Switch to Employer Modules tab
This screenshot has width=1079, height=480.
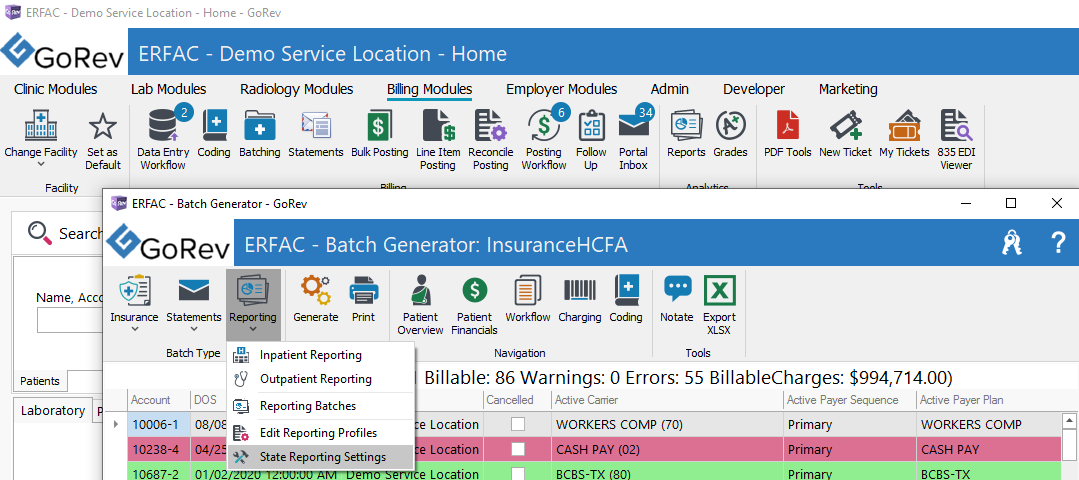pyautogui.click(x=562, y=89)
